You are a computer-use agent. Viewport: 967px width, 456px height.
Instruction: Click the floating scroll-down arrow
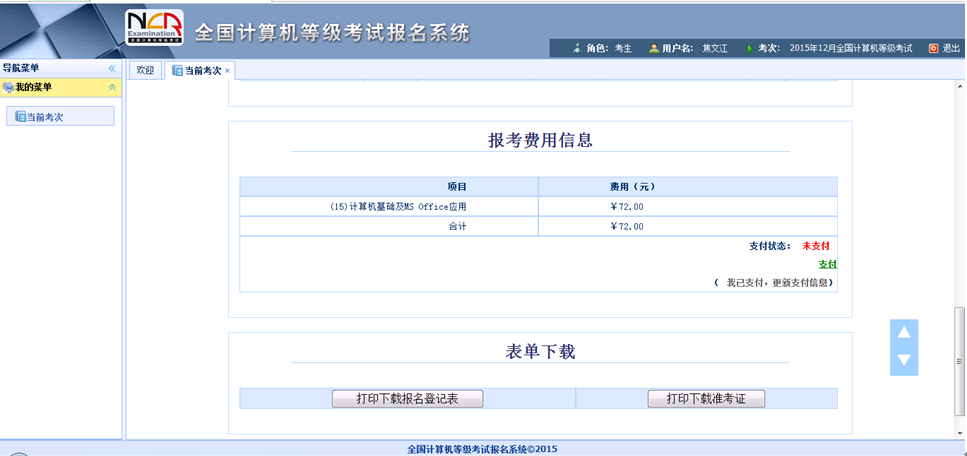pyautogui.click(x=903, y=360)
